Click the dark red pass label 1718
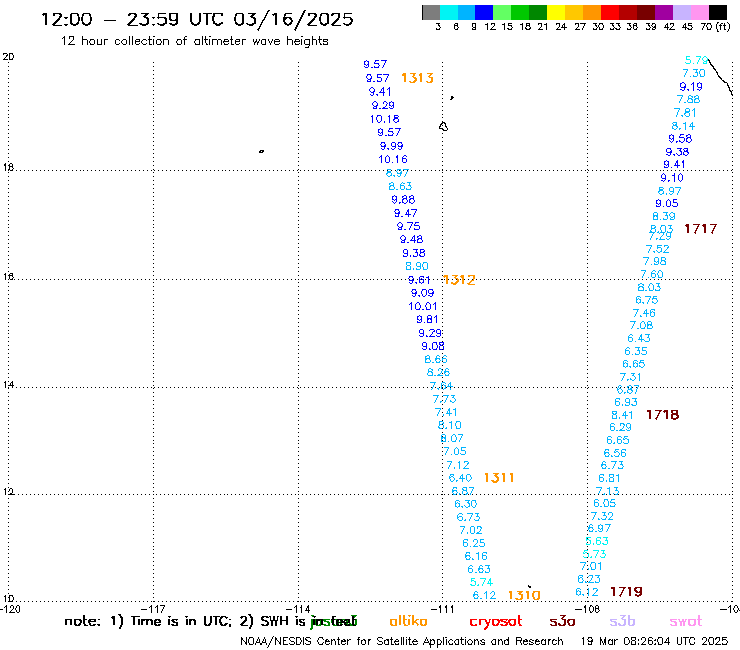This screenshot has height=650, width=740. (663, 415)
